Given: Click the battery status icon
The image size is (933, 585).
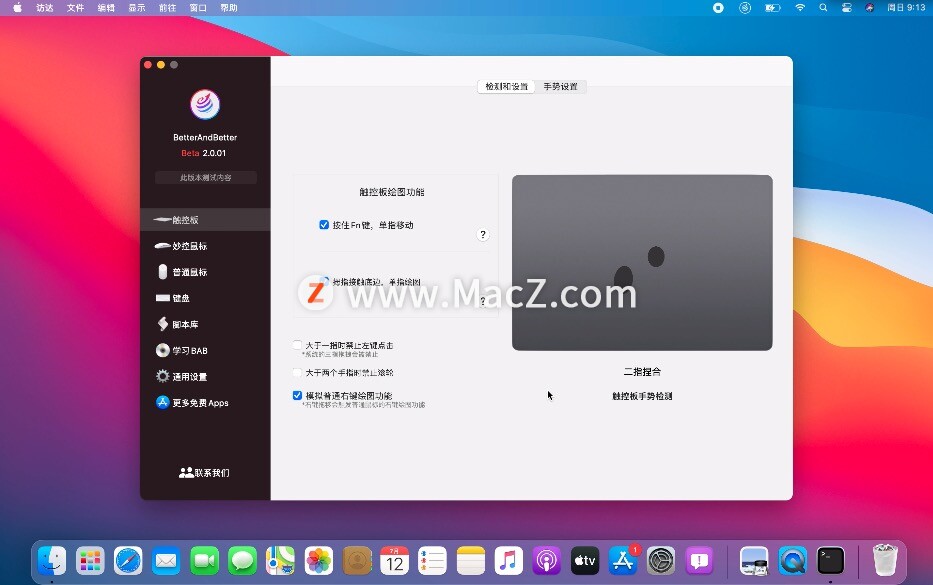Looking at the screenshot, I should [772, 8].
